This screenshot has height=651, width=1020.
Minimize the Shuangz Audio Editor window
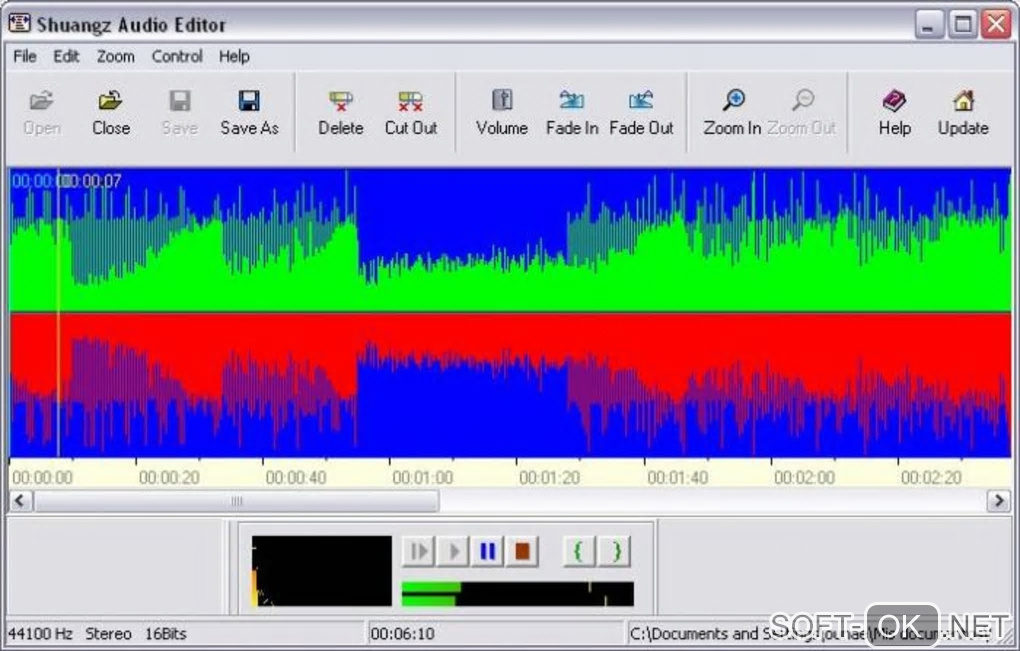[929, 25]
